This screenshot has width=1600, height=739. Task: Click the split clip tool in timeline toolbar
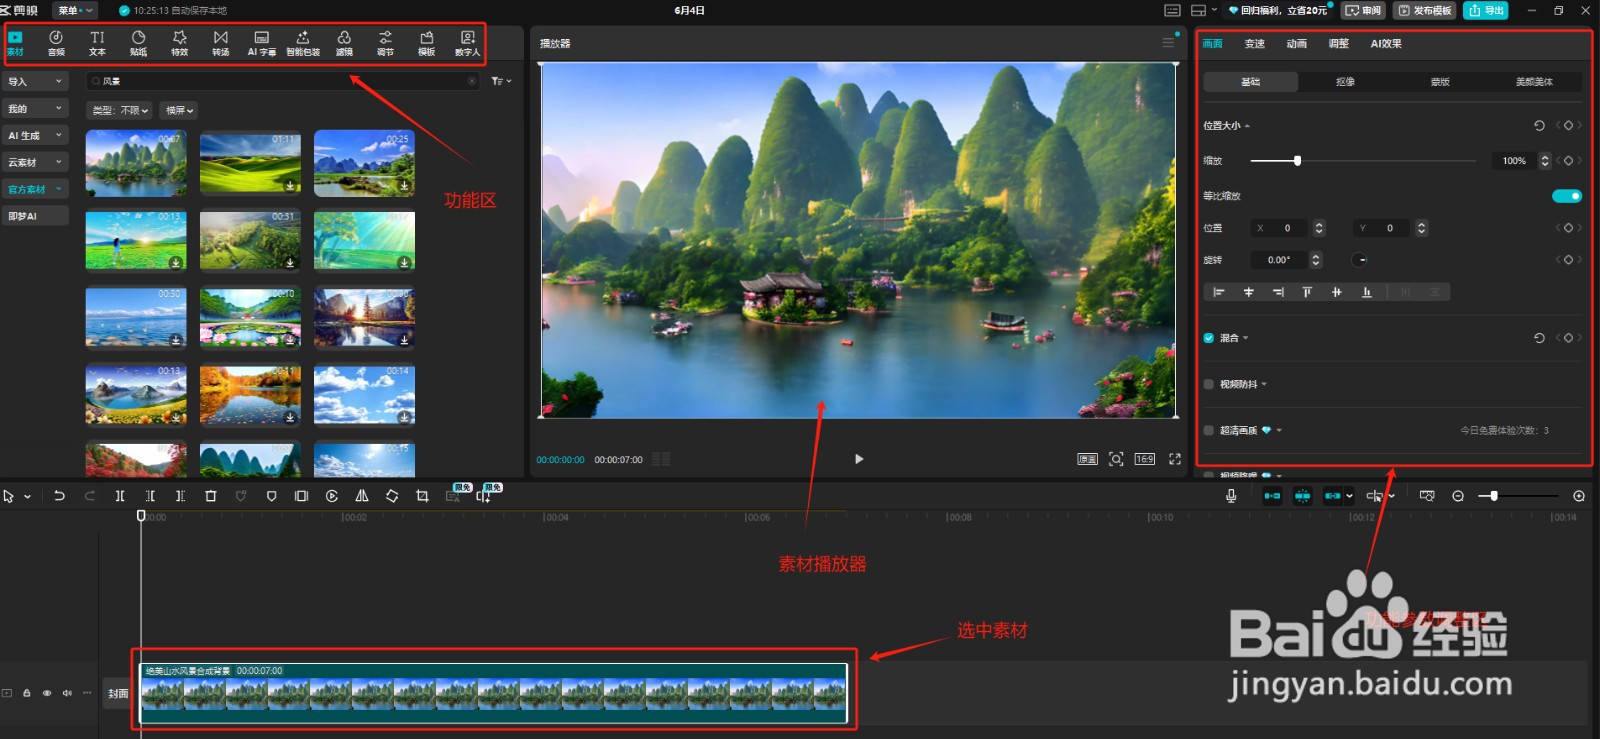point(119,496)
